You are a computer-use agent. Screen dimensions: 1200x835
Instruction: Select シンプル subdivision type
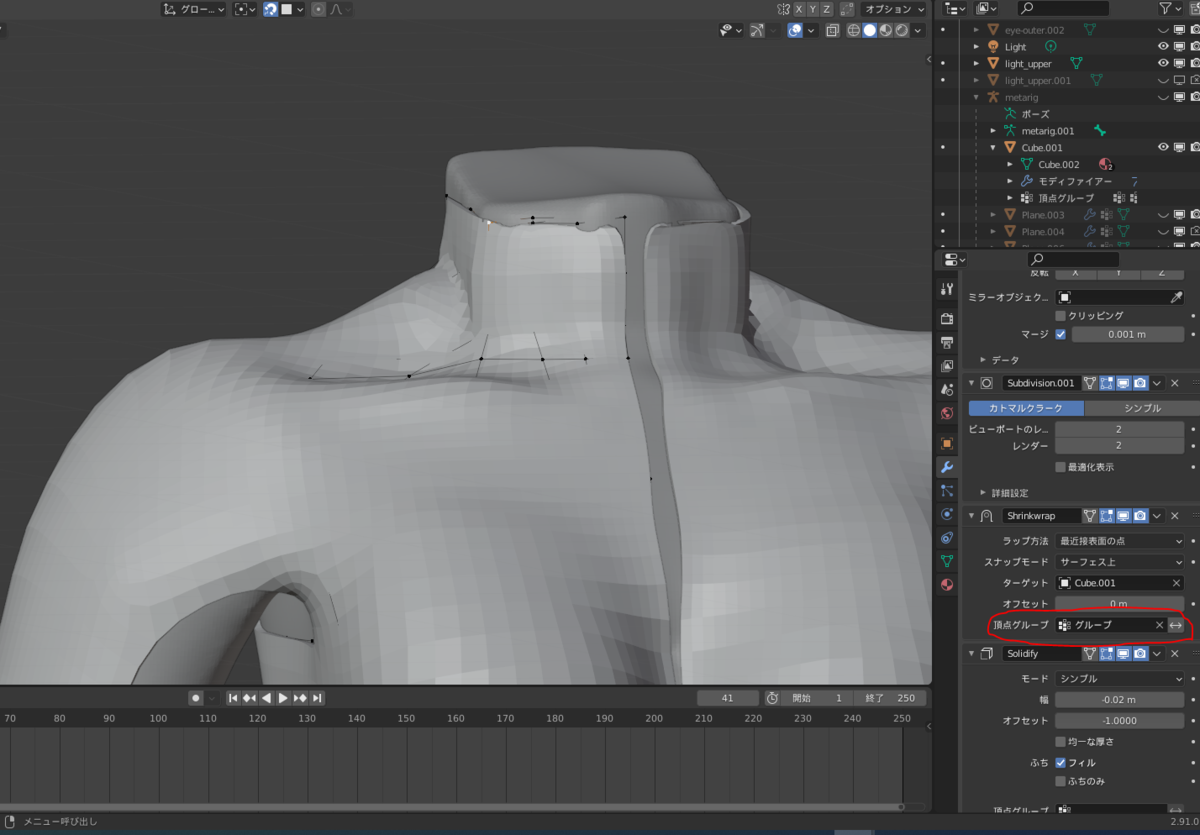pyautogui.click(x=1142, y=408)
